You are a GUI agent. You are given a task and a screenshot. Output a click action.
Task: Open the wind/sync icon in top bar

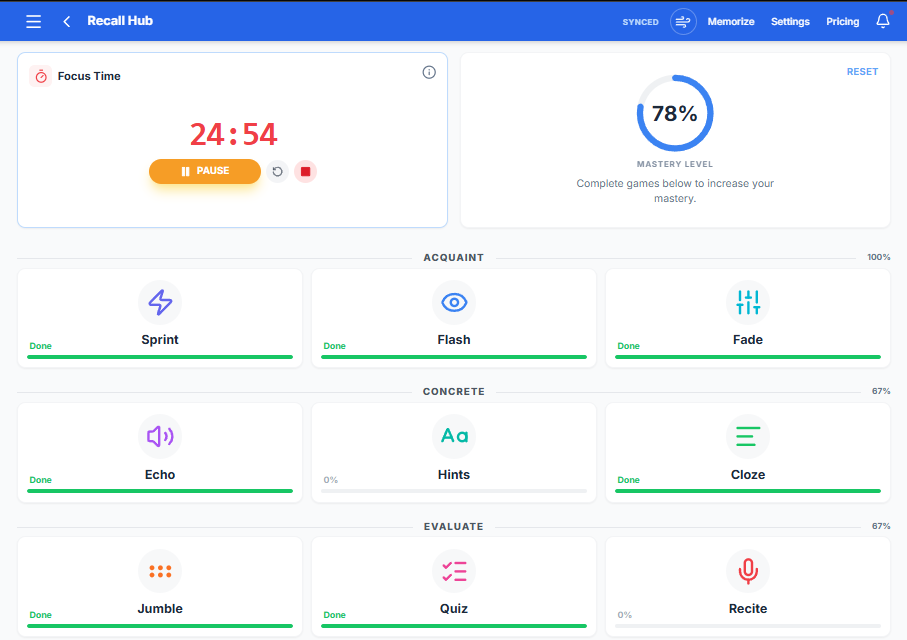(682, 21)
